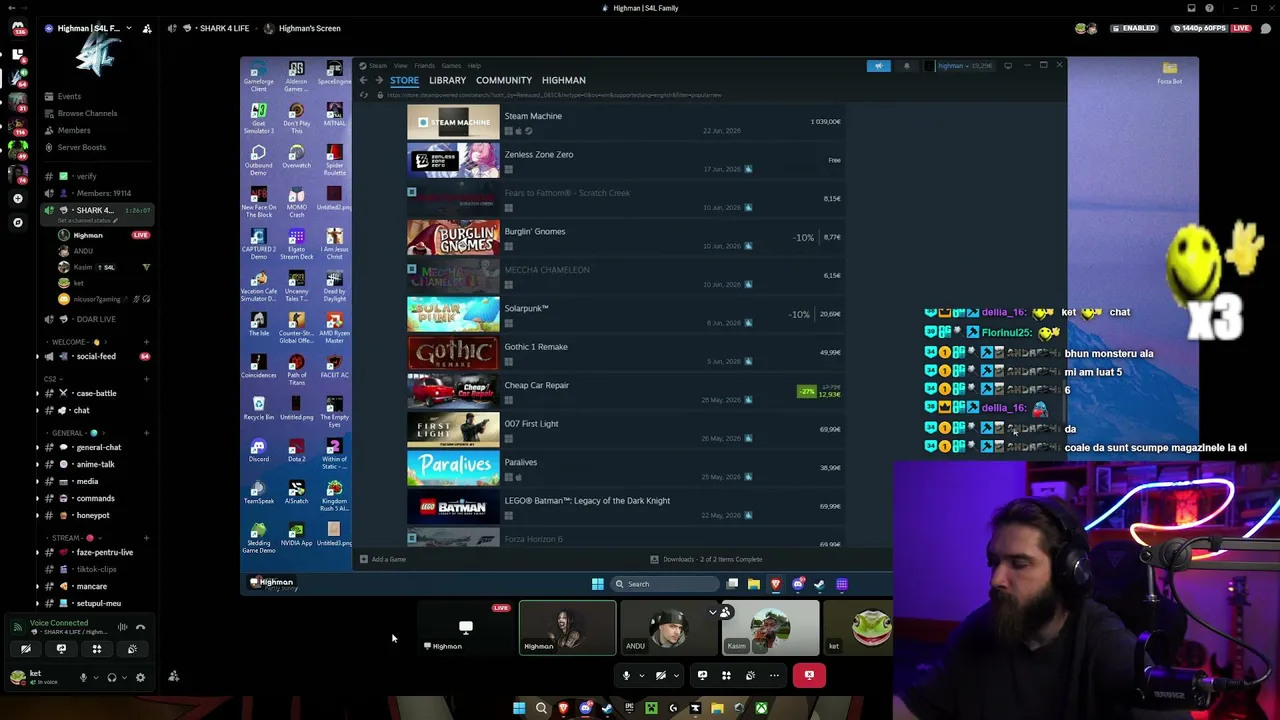Screen dimensions: 1280x720
Task: Click the Search box on shared taskbar
Action: pos(665,584)
